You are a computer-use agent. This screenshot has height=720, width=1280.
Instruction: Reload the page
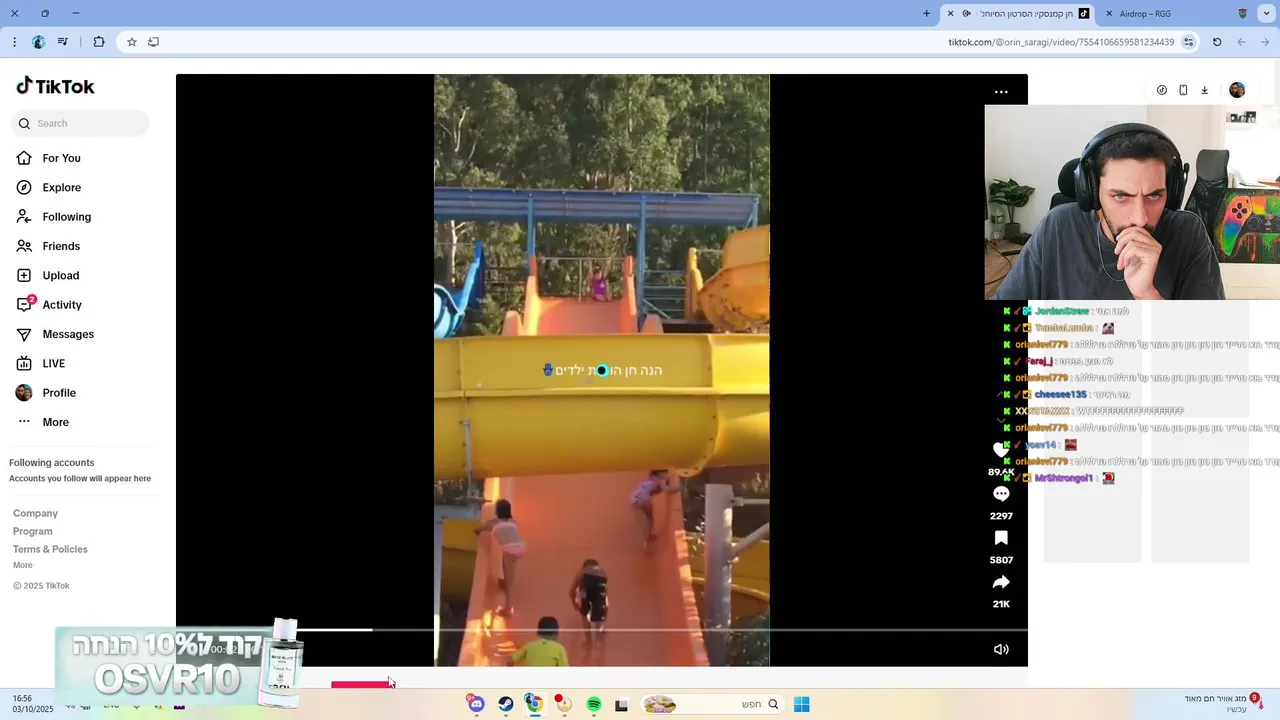pyautogui.click(x=1217, y=42)
